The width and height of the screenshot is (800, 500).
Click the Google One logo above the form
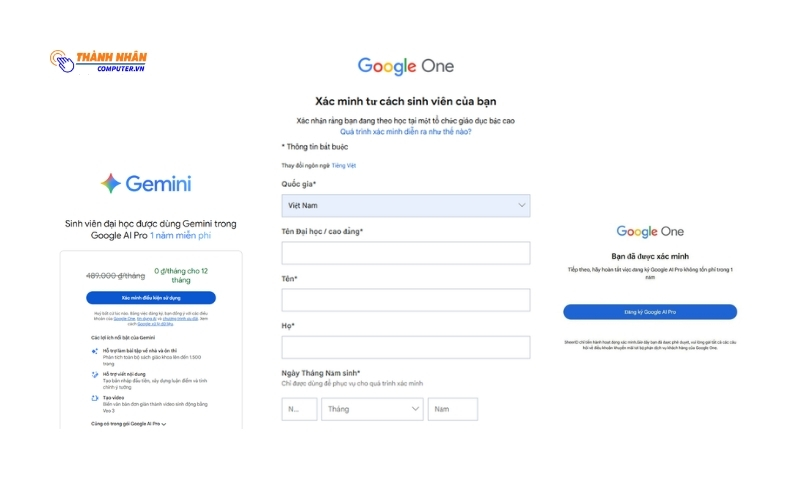(x=405, y=67)
